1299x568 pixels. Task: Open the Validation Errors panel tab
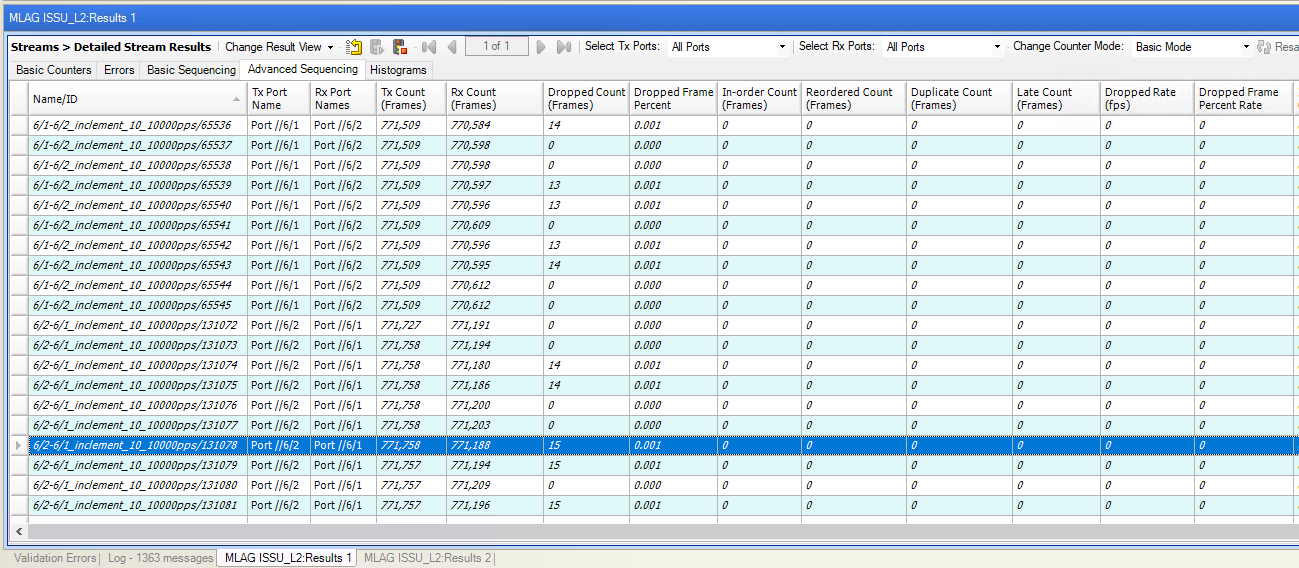pos(56,558)
